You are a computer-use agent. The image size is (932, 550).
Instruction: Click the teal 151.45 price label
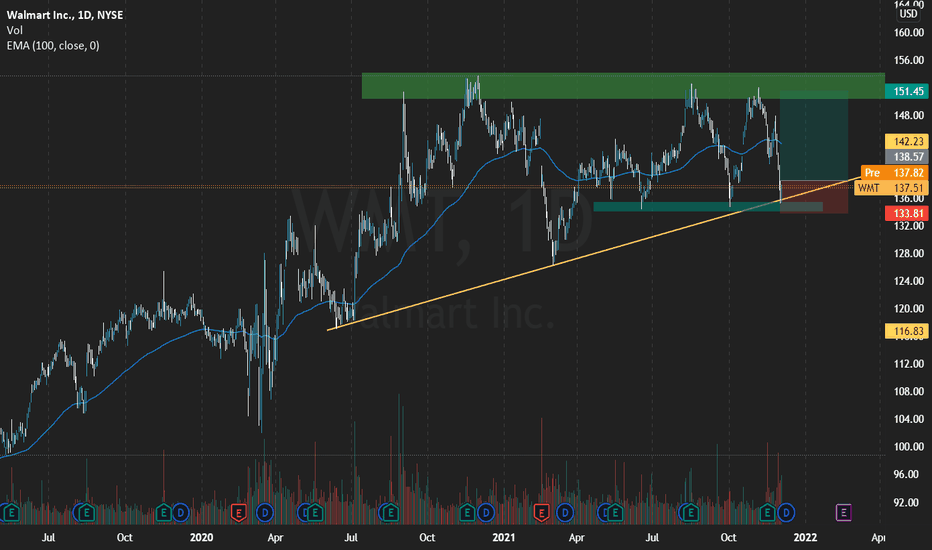(906, 91)
